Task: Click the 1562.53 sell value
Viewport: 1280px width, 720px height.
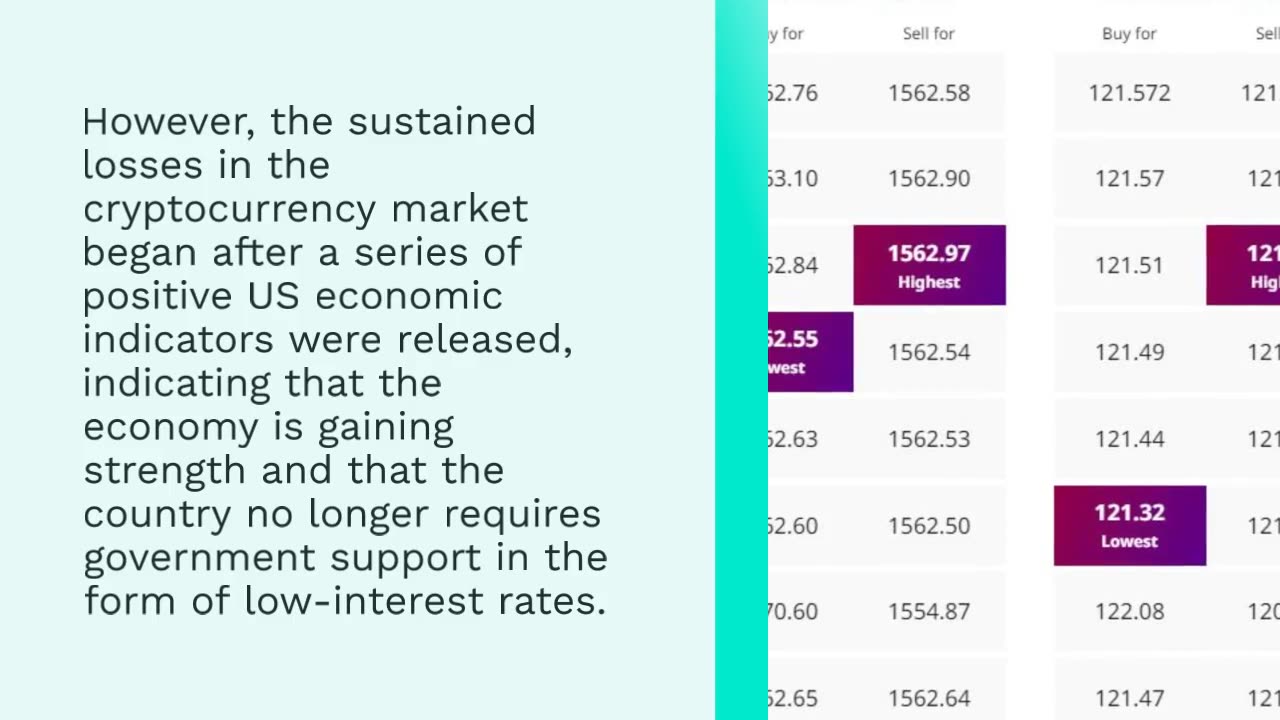Action: 929,439
